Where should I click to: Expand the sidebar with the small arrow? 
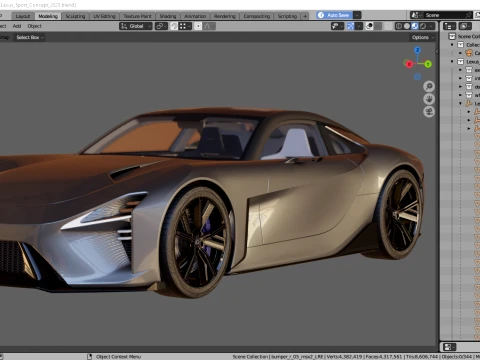point(436,52)
